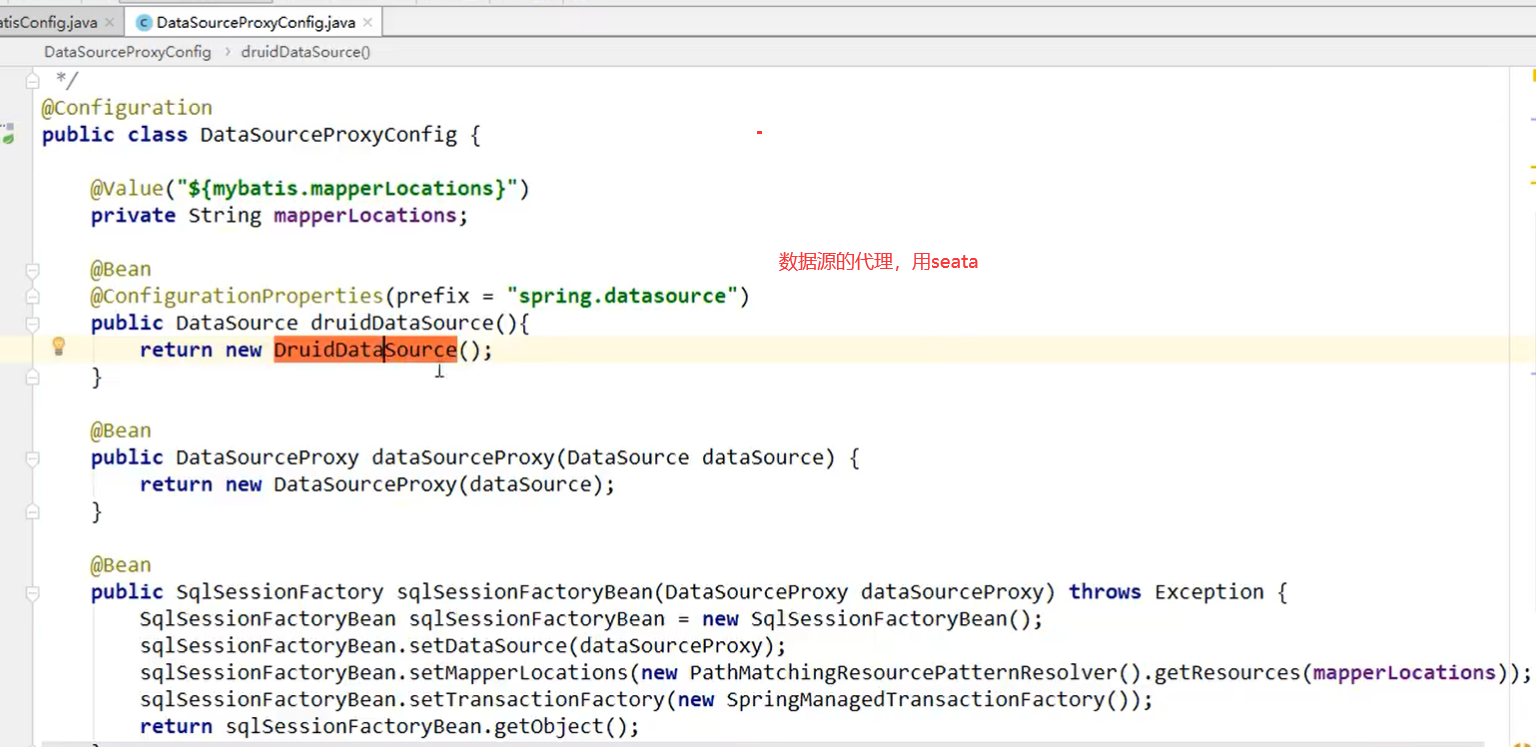The height and width of the screenshot is (747, 1536).
Task: Click druidDataSource method name in the code
Action: (402, 323)
